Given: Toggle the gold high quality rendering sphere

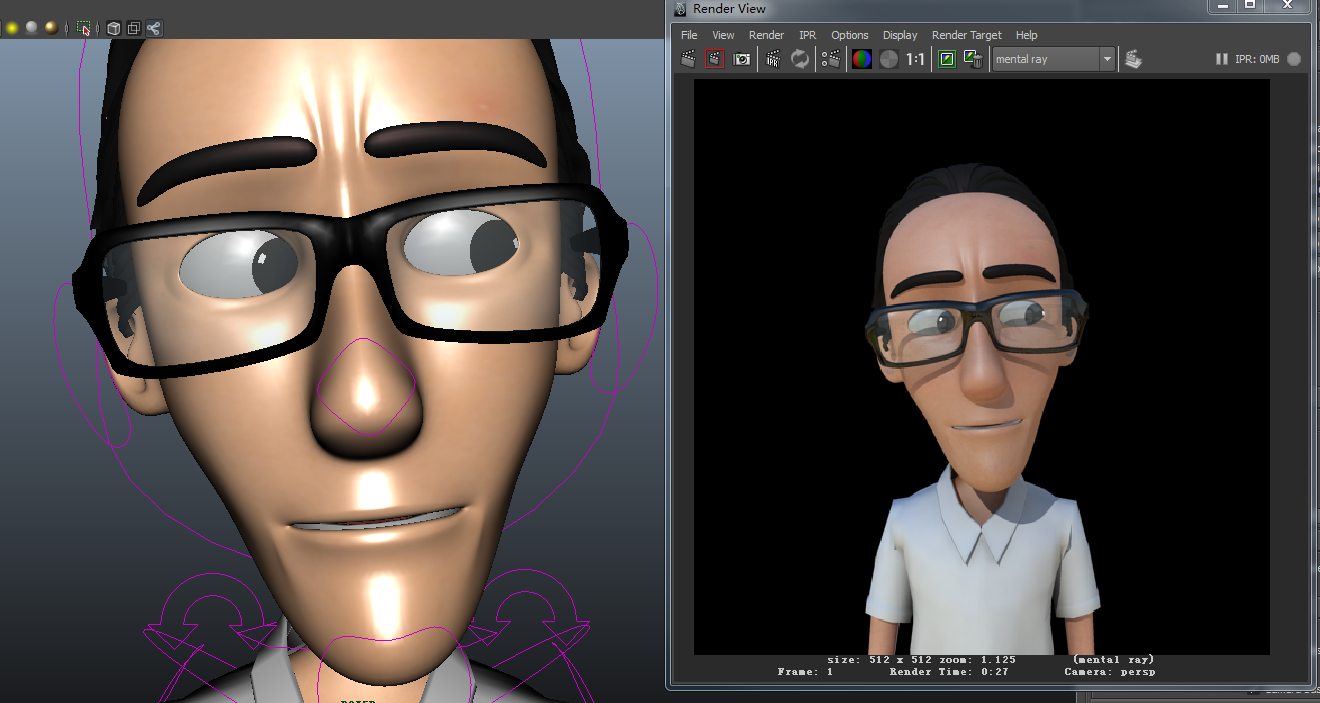Looking at the screenshot, I should pos(51,28).
